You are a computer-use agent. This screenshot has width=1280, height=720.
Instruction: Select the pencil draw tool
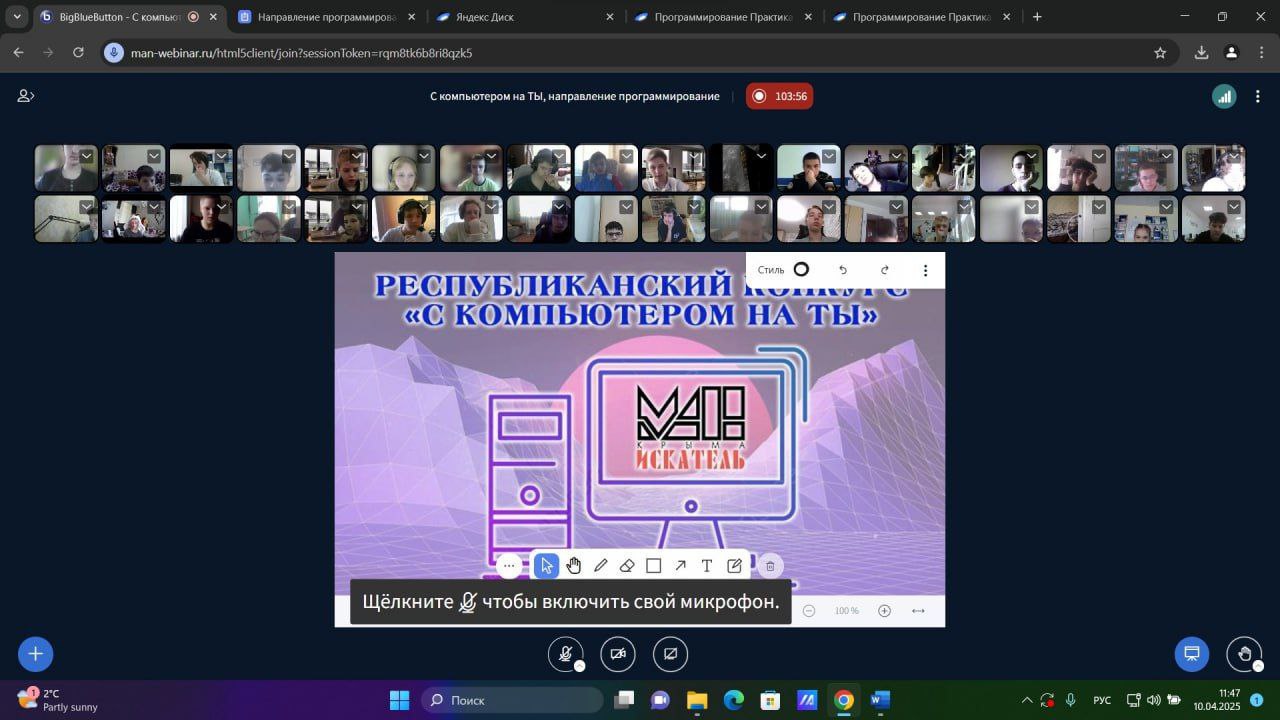tap(600, 566)
